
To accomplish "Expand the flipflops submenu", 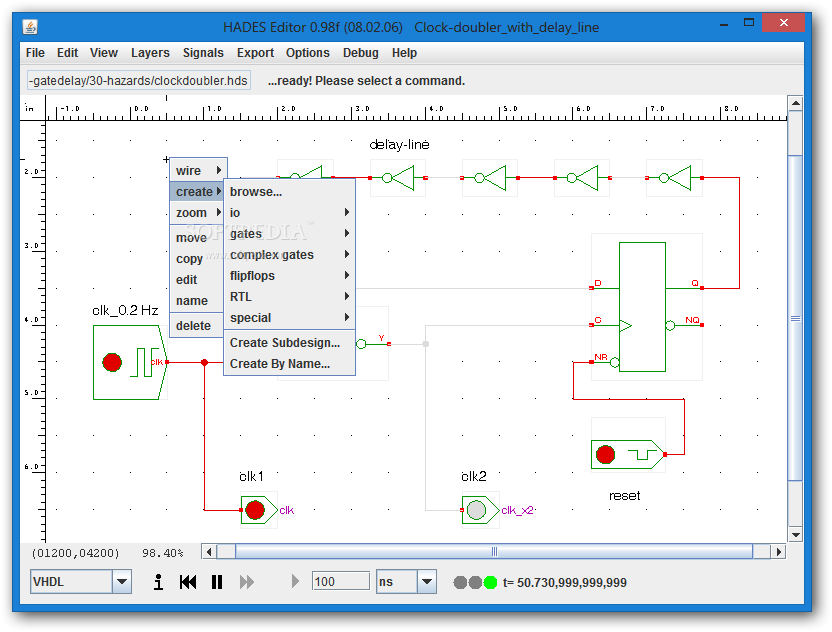I will pyautogui.click(x=289, y=276).
